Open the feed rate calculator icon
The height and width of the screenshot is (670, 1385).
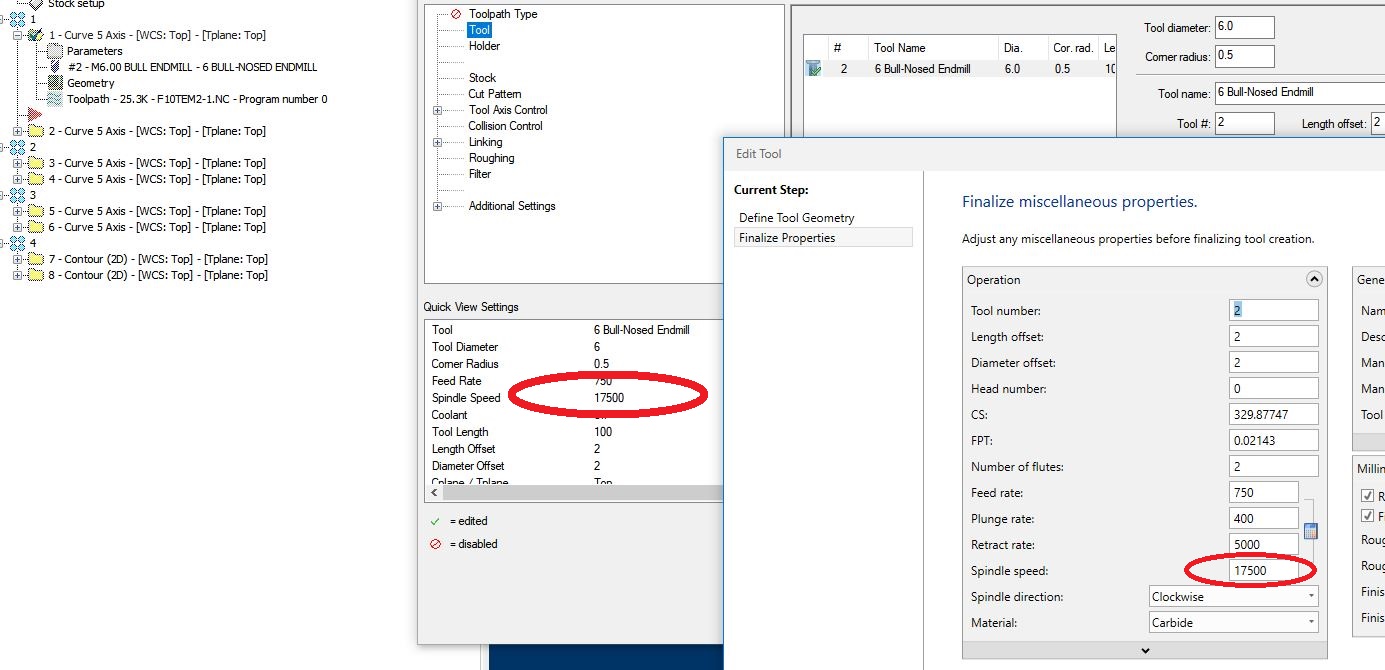(x=1311, y=531)
